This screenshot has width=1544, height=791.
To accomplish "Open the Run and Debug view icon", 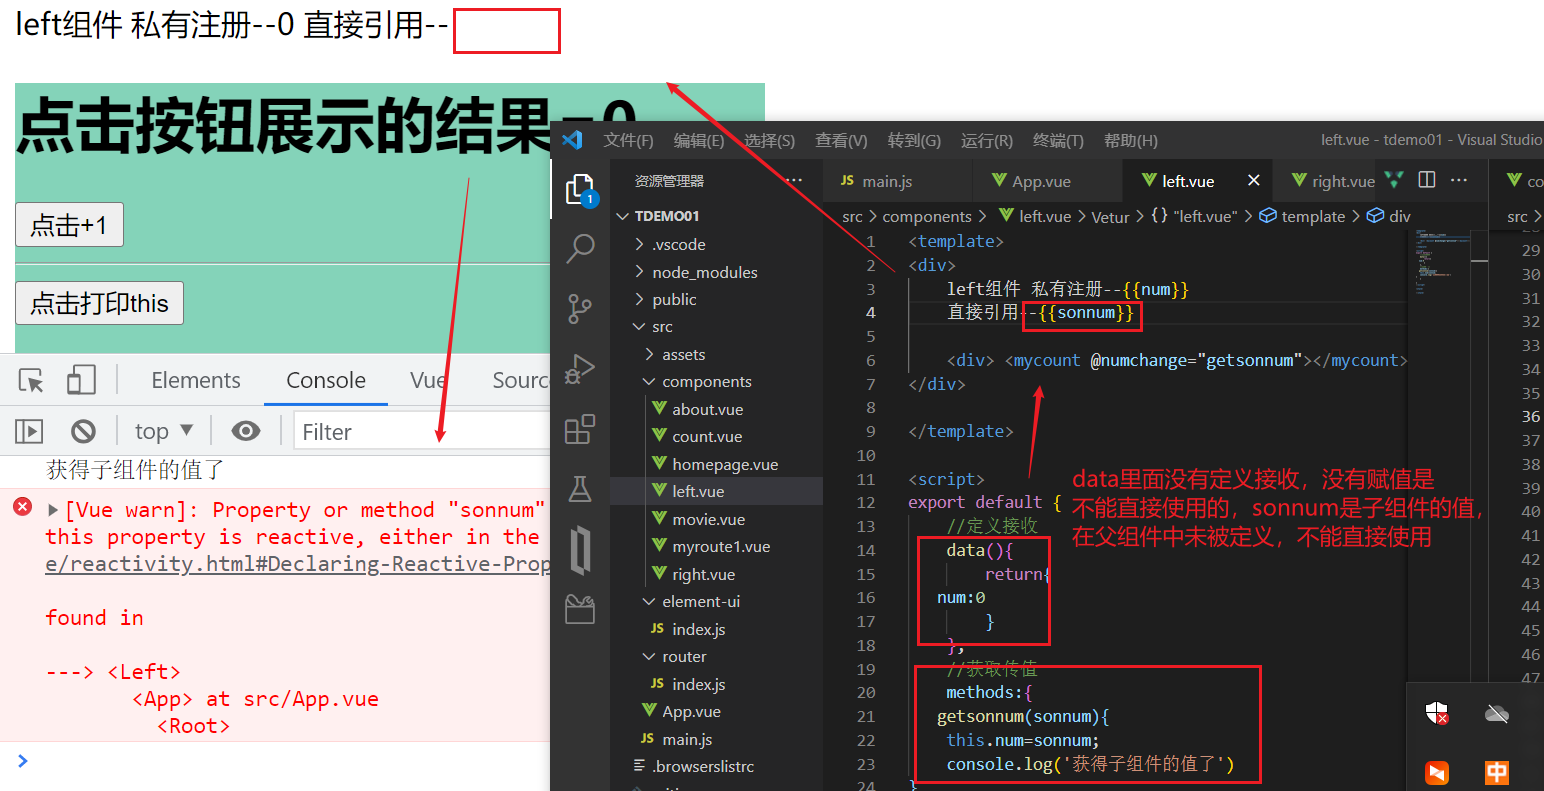I will coord(580,369).
